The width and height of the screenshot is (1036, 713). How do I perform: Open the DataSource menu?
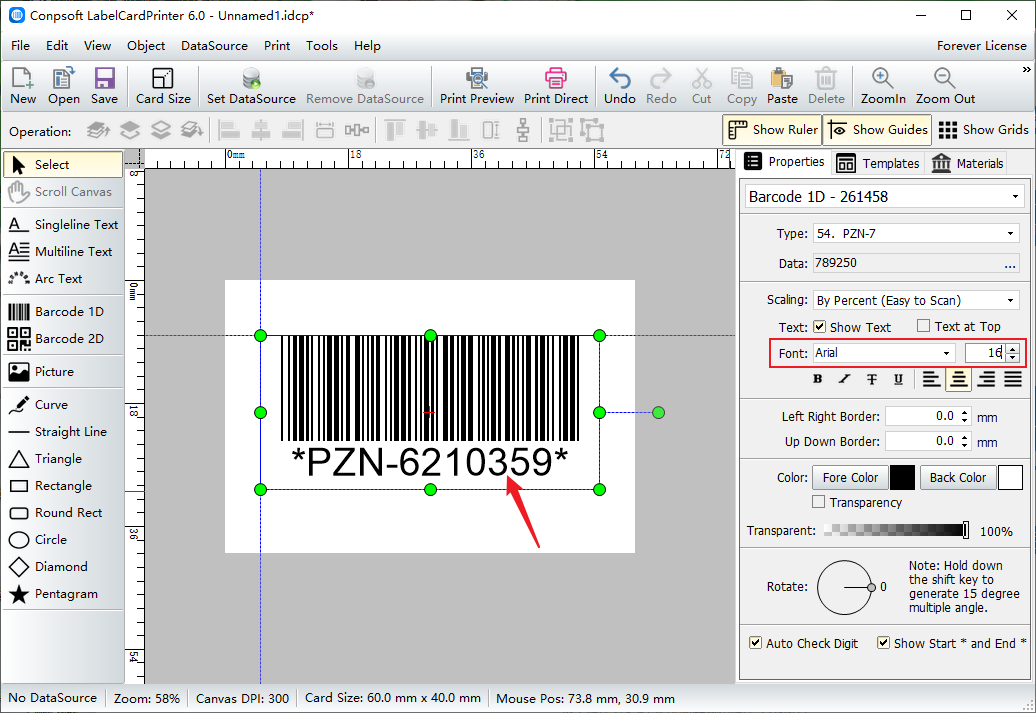[214, 46]
